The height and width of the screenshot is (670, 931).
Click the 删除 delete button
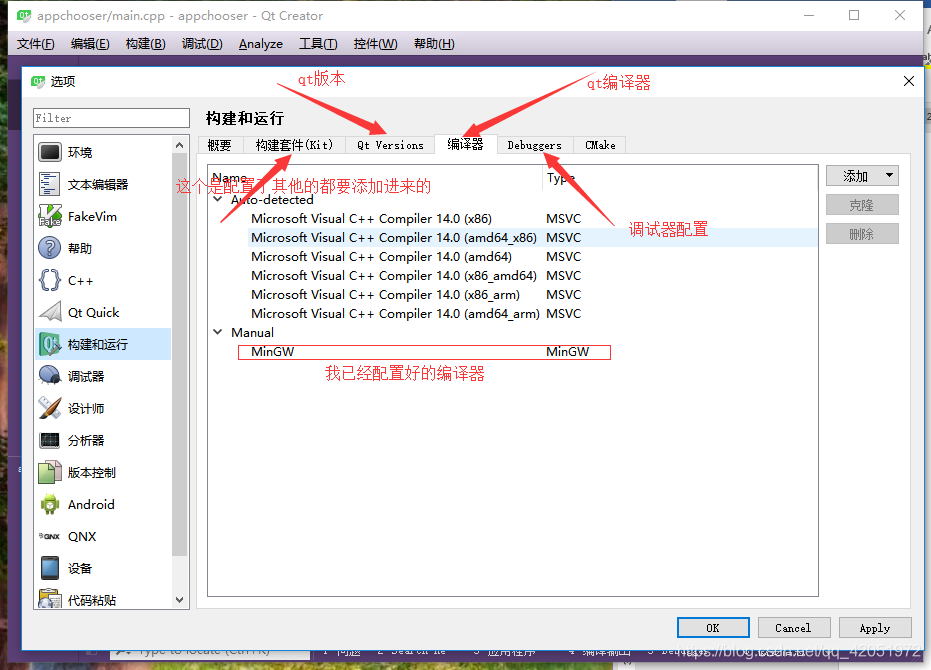862,234
